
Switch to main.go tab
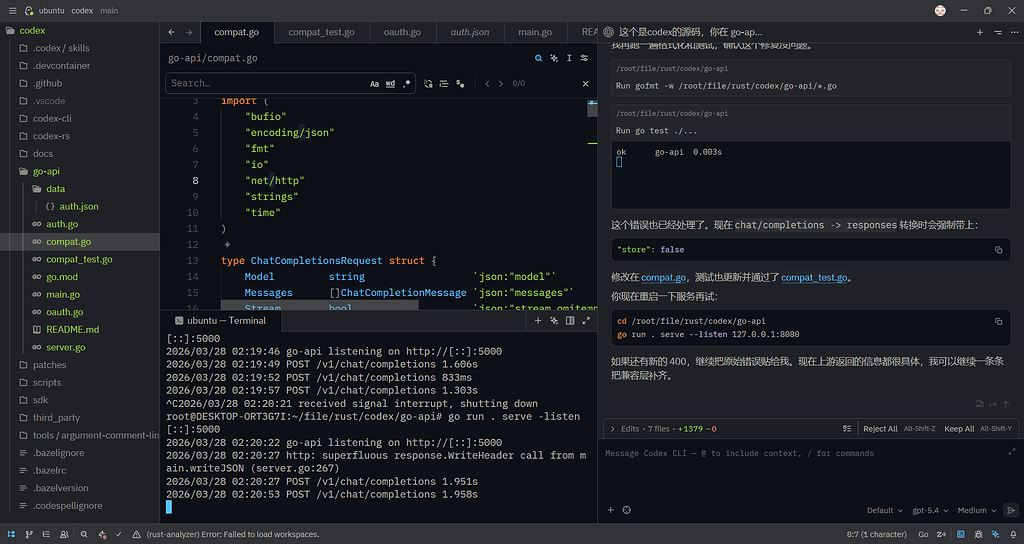pyautogui.click(x=535, y=32)
